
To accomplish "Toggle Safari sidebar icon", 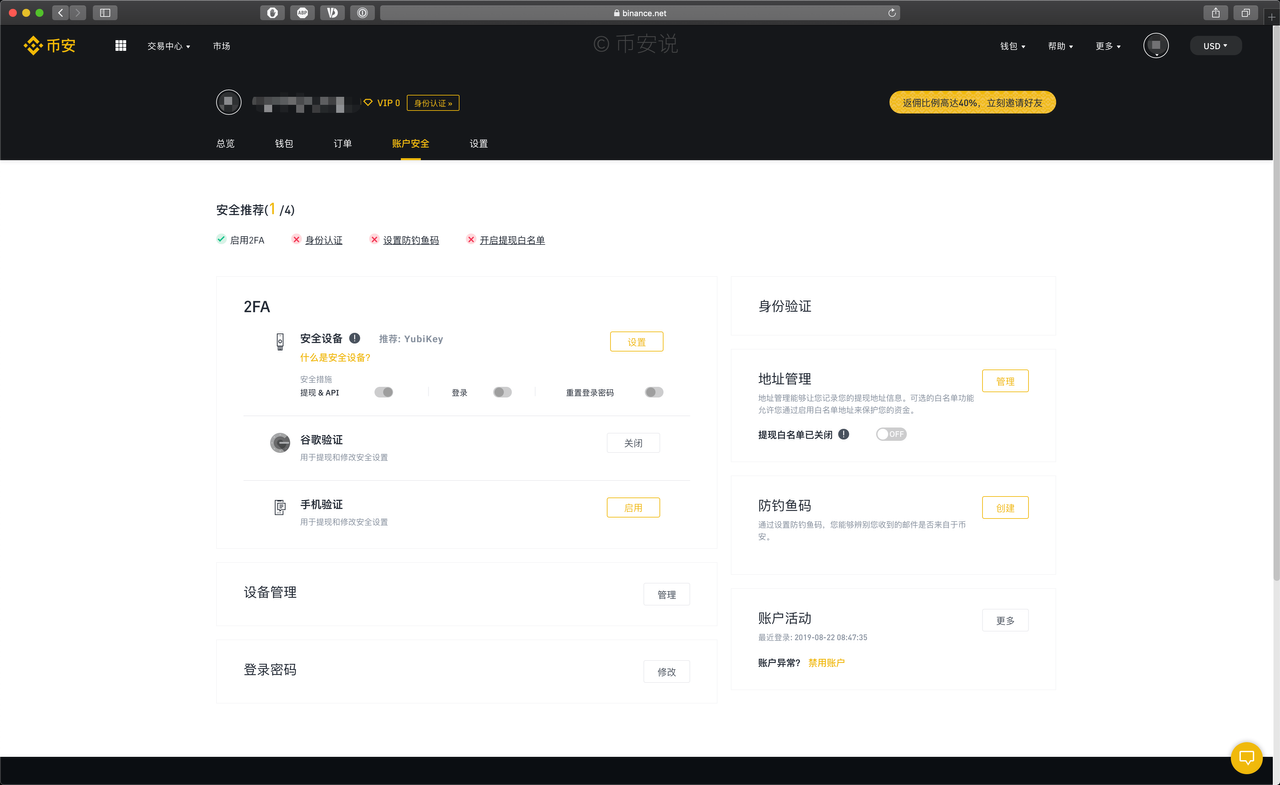I will 105,13.
